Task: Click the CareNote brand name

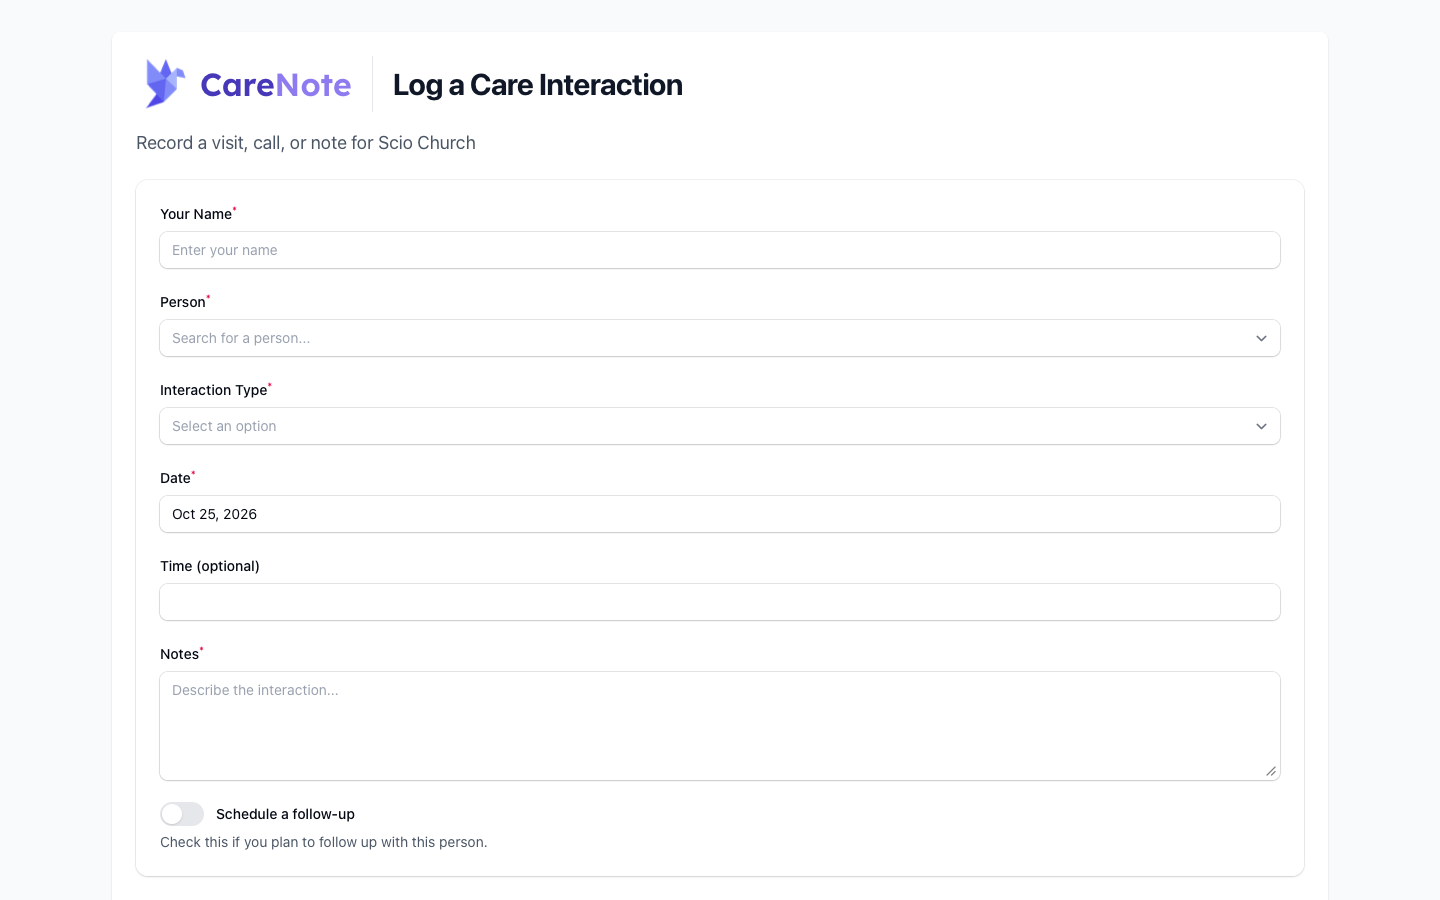Action: (276, 85)
